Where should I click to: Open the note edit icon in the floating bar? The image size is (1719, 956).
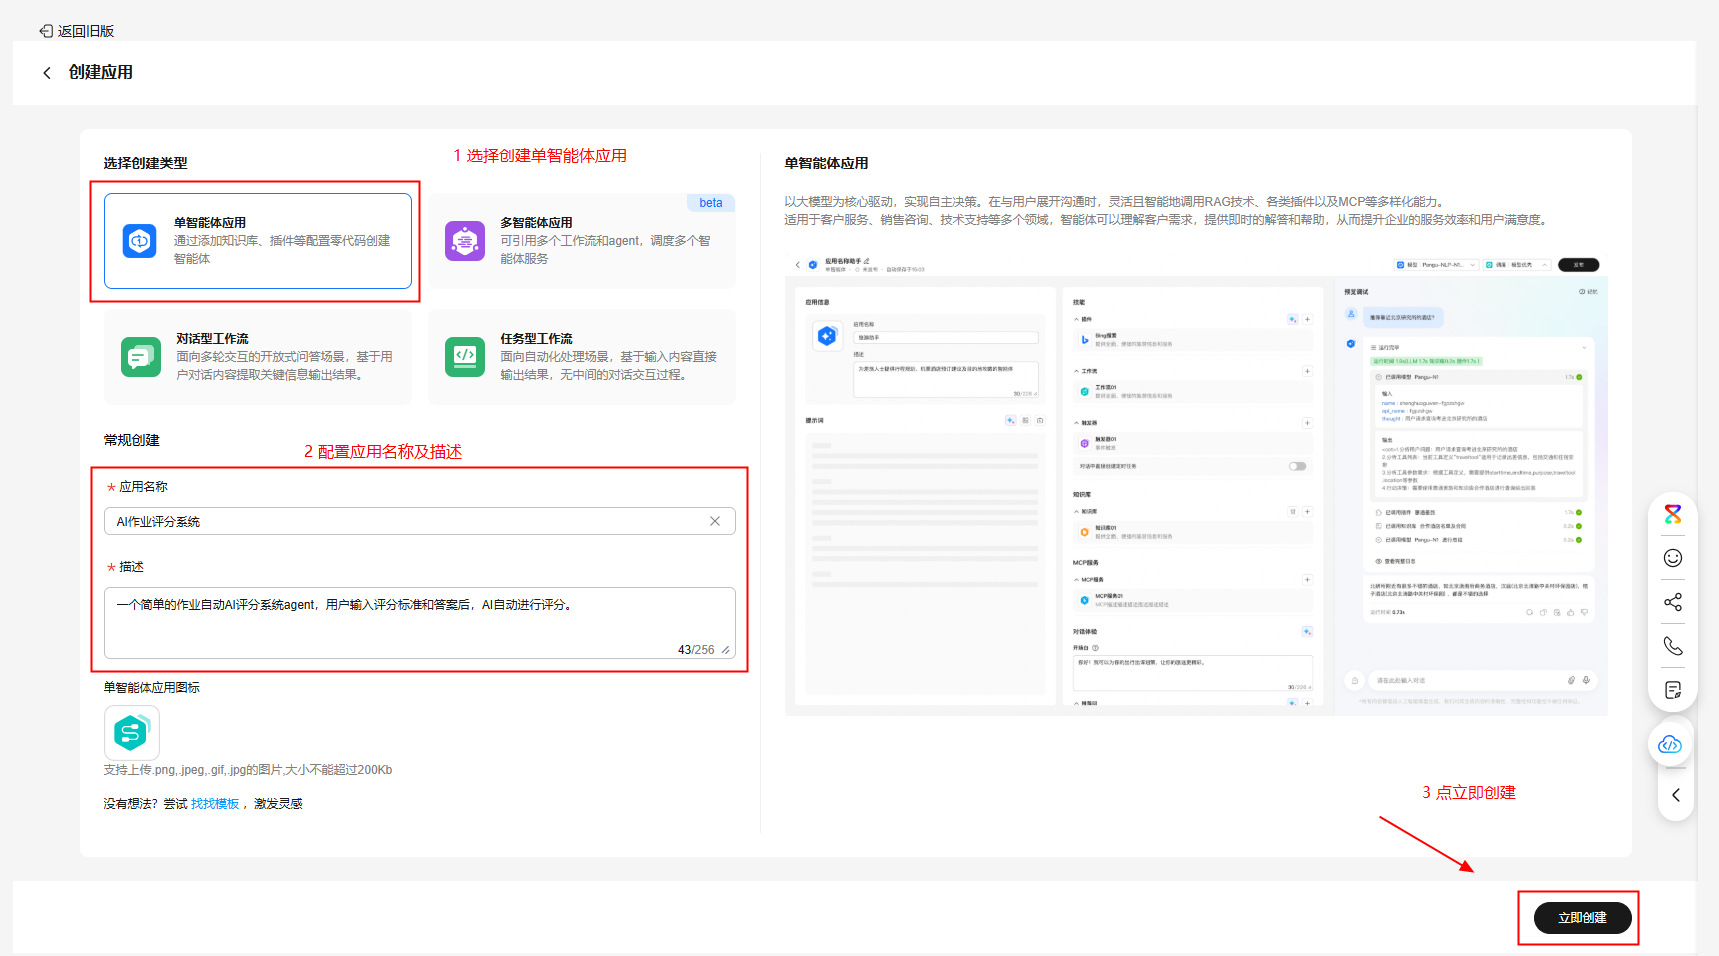tap(1673, 690)
